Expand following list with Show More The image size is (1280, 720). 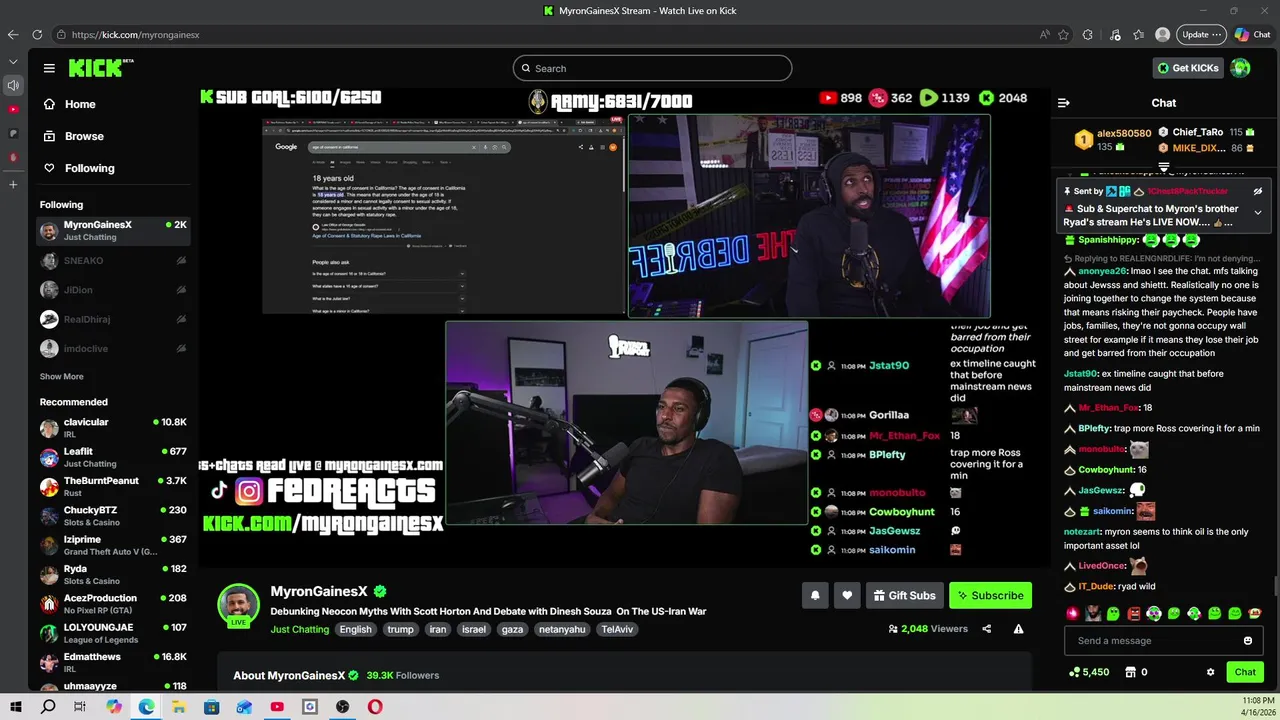point(62,377)
